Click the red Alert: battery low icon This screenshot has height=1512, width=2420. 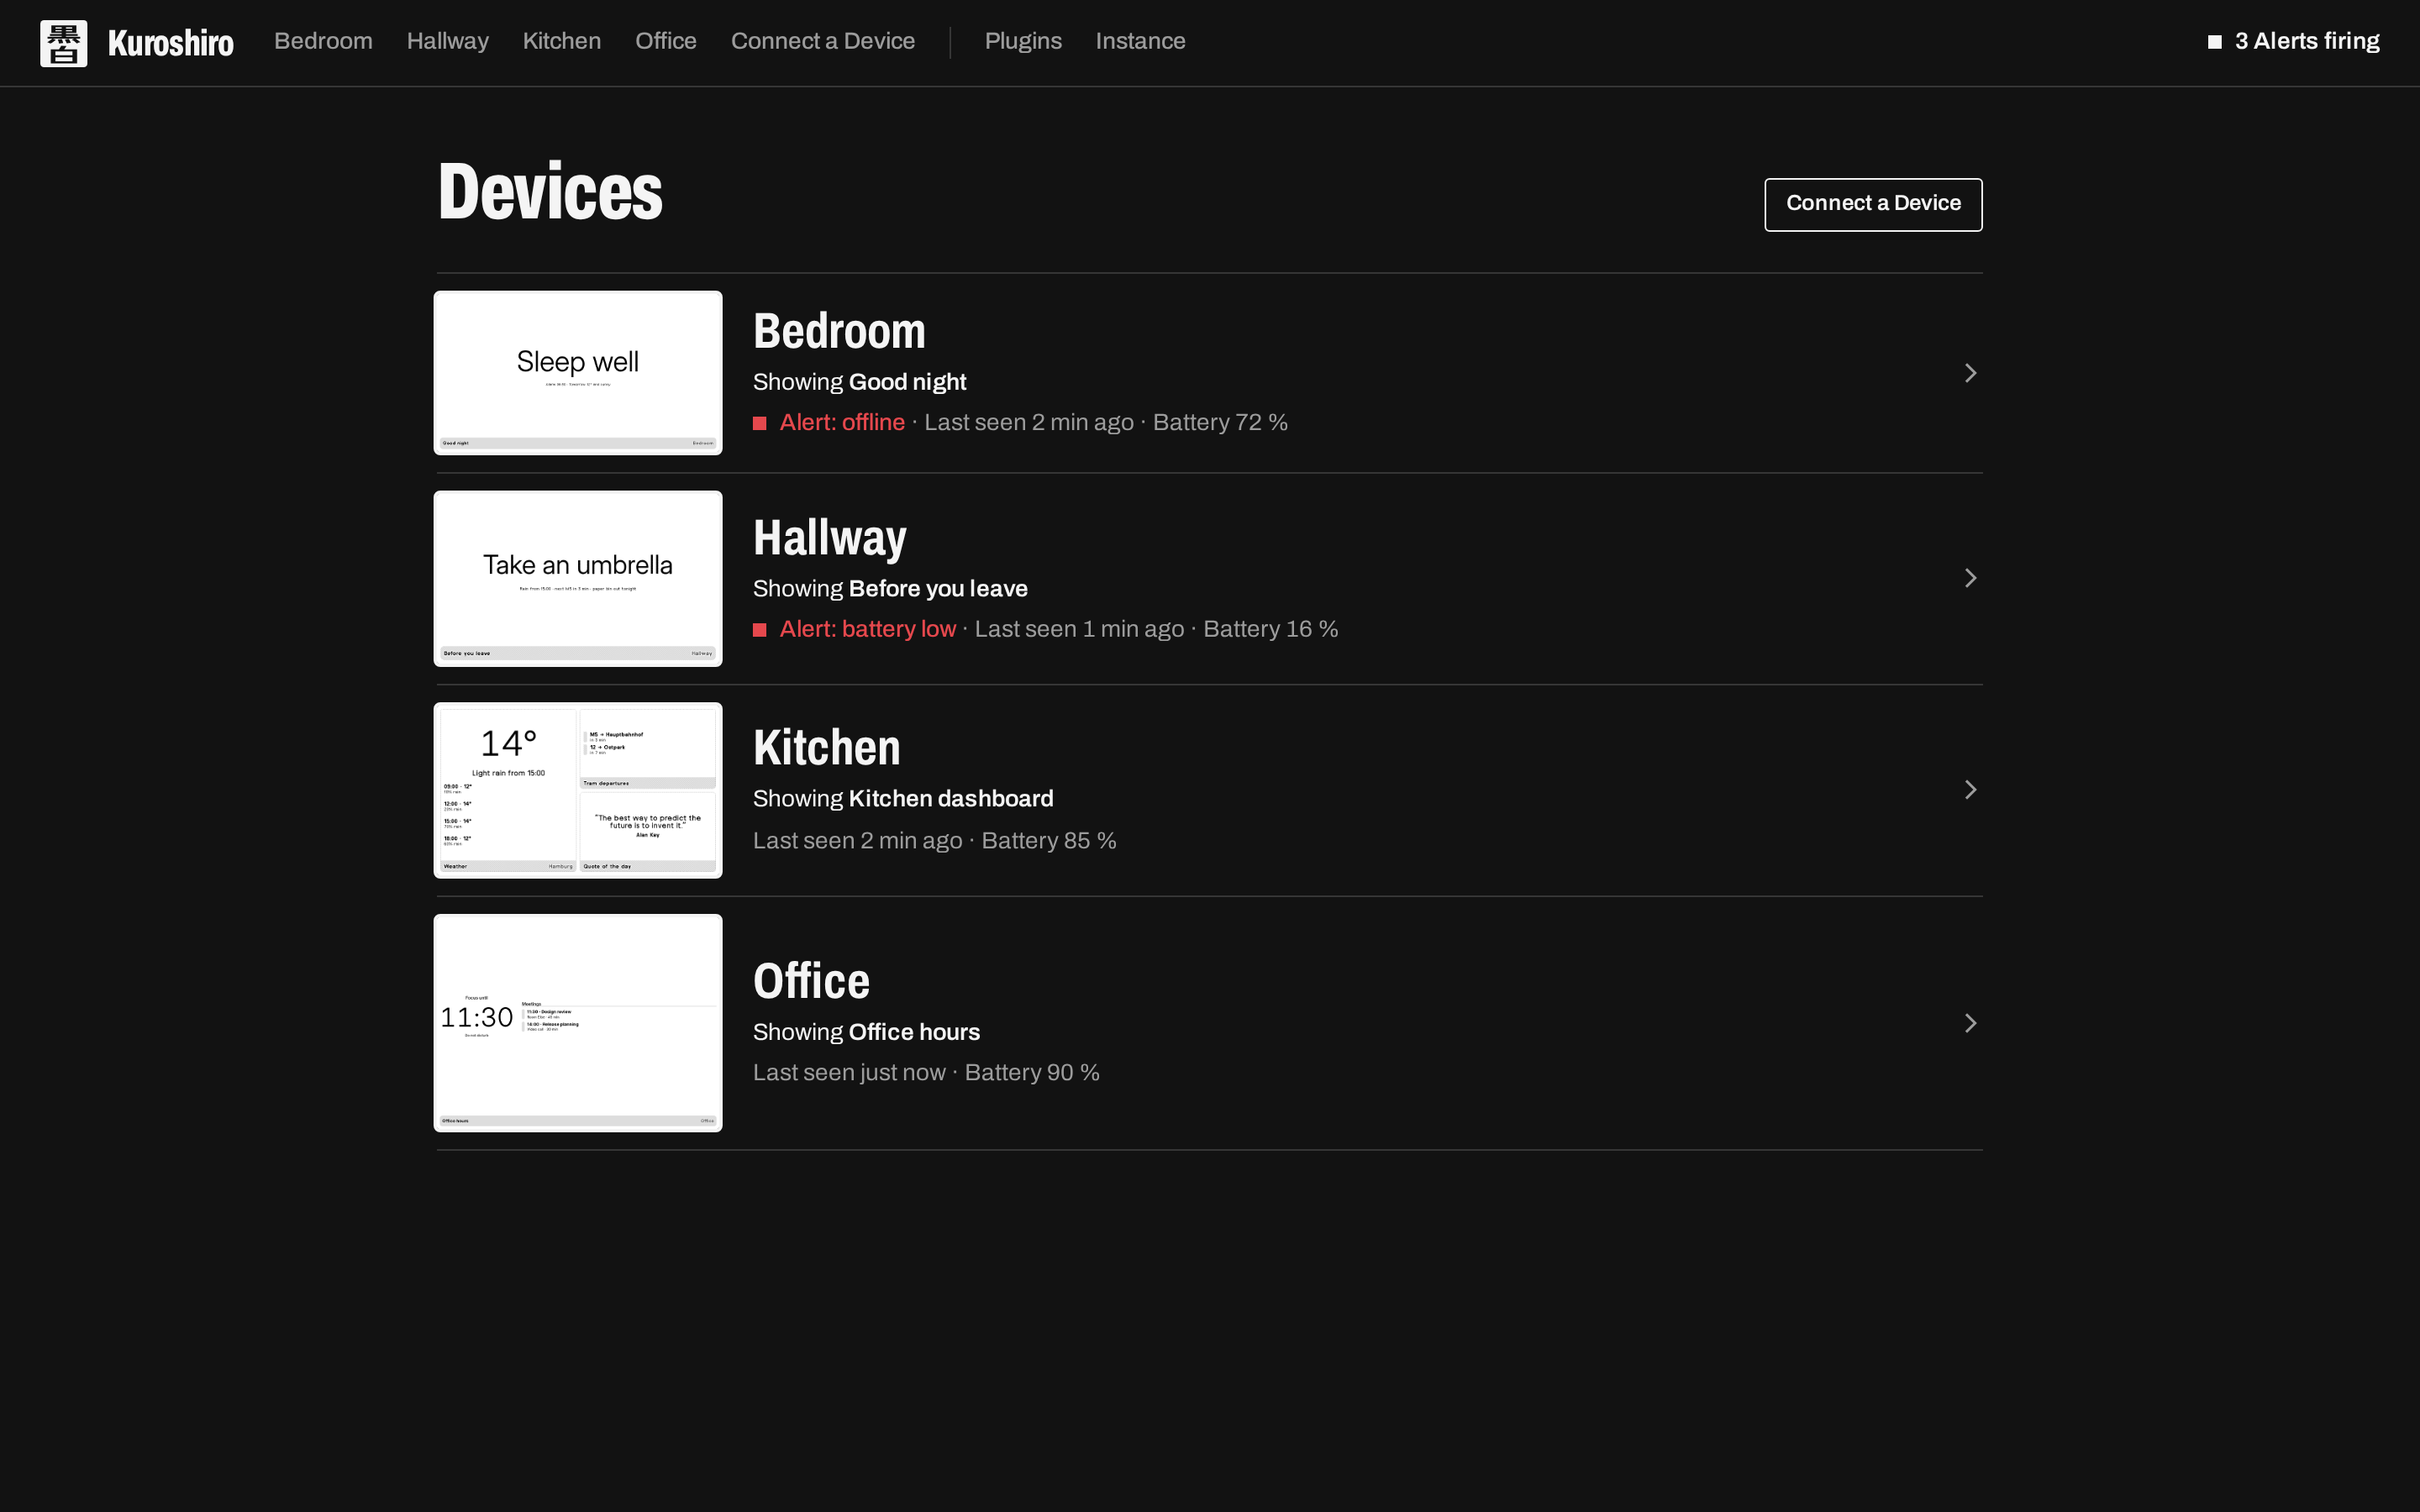pos(760,630)
